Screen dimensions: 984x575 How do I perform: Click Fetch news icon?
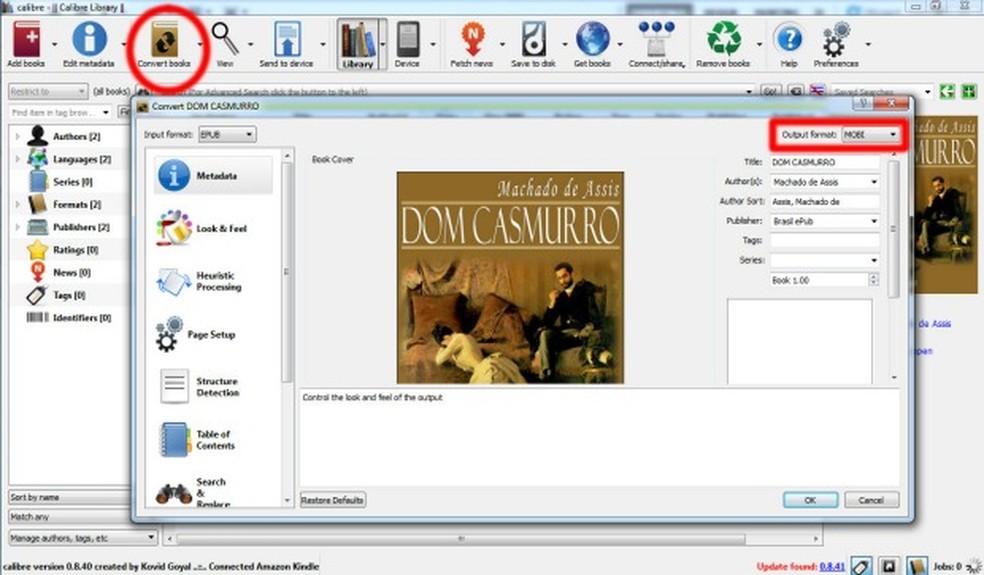point(472,39)
